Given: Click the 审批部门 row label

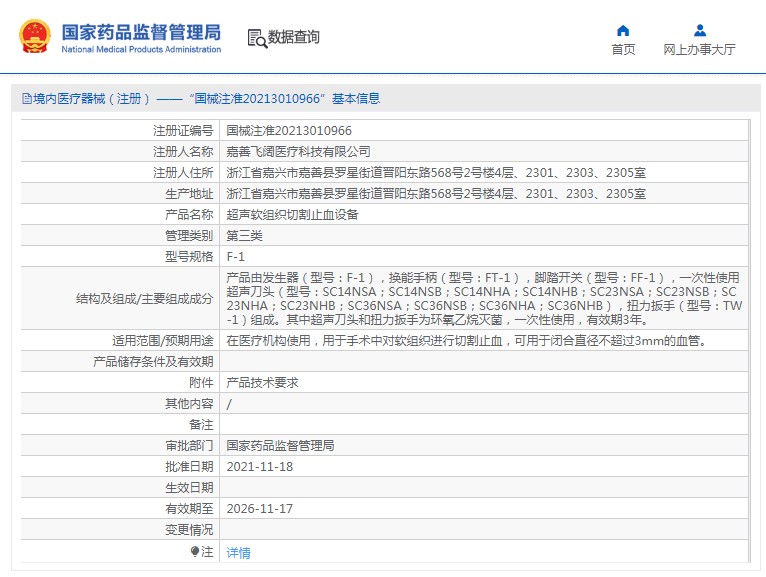Looking at the screenshot, I should (189, 446).
